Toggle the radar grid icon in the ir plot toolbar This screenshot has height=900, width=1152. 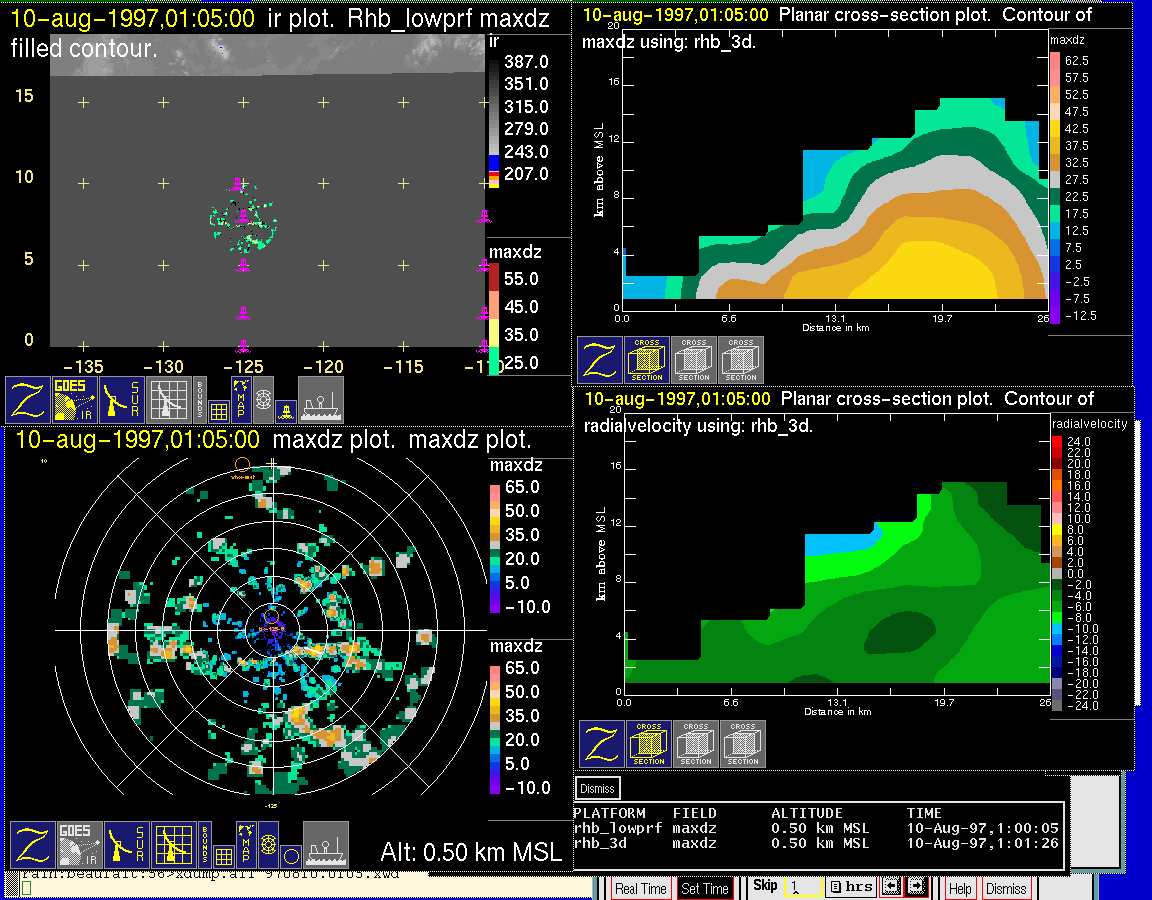[x=168, y=400]
